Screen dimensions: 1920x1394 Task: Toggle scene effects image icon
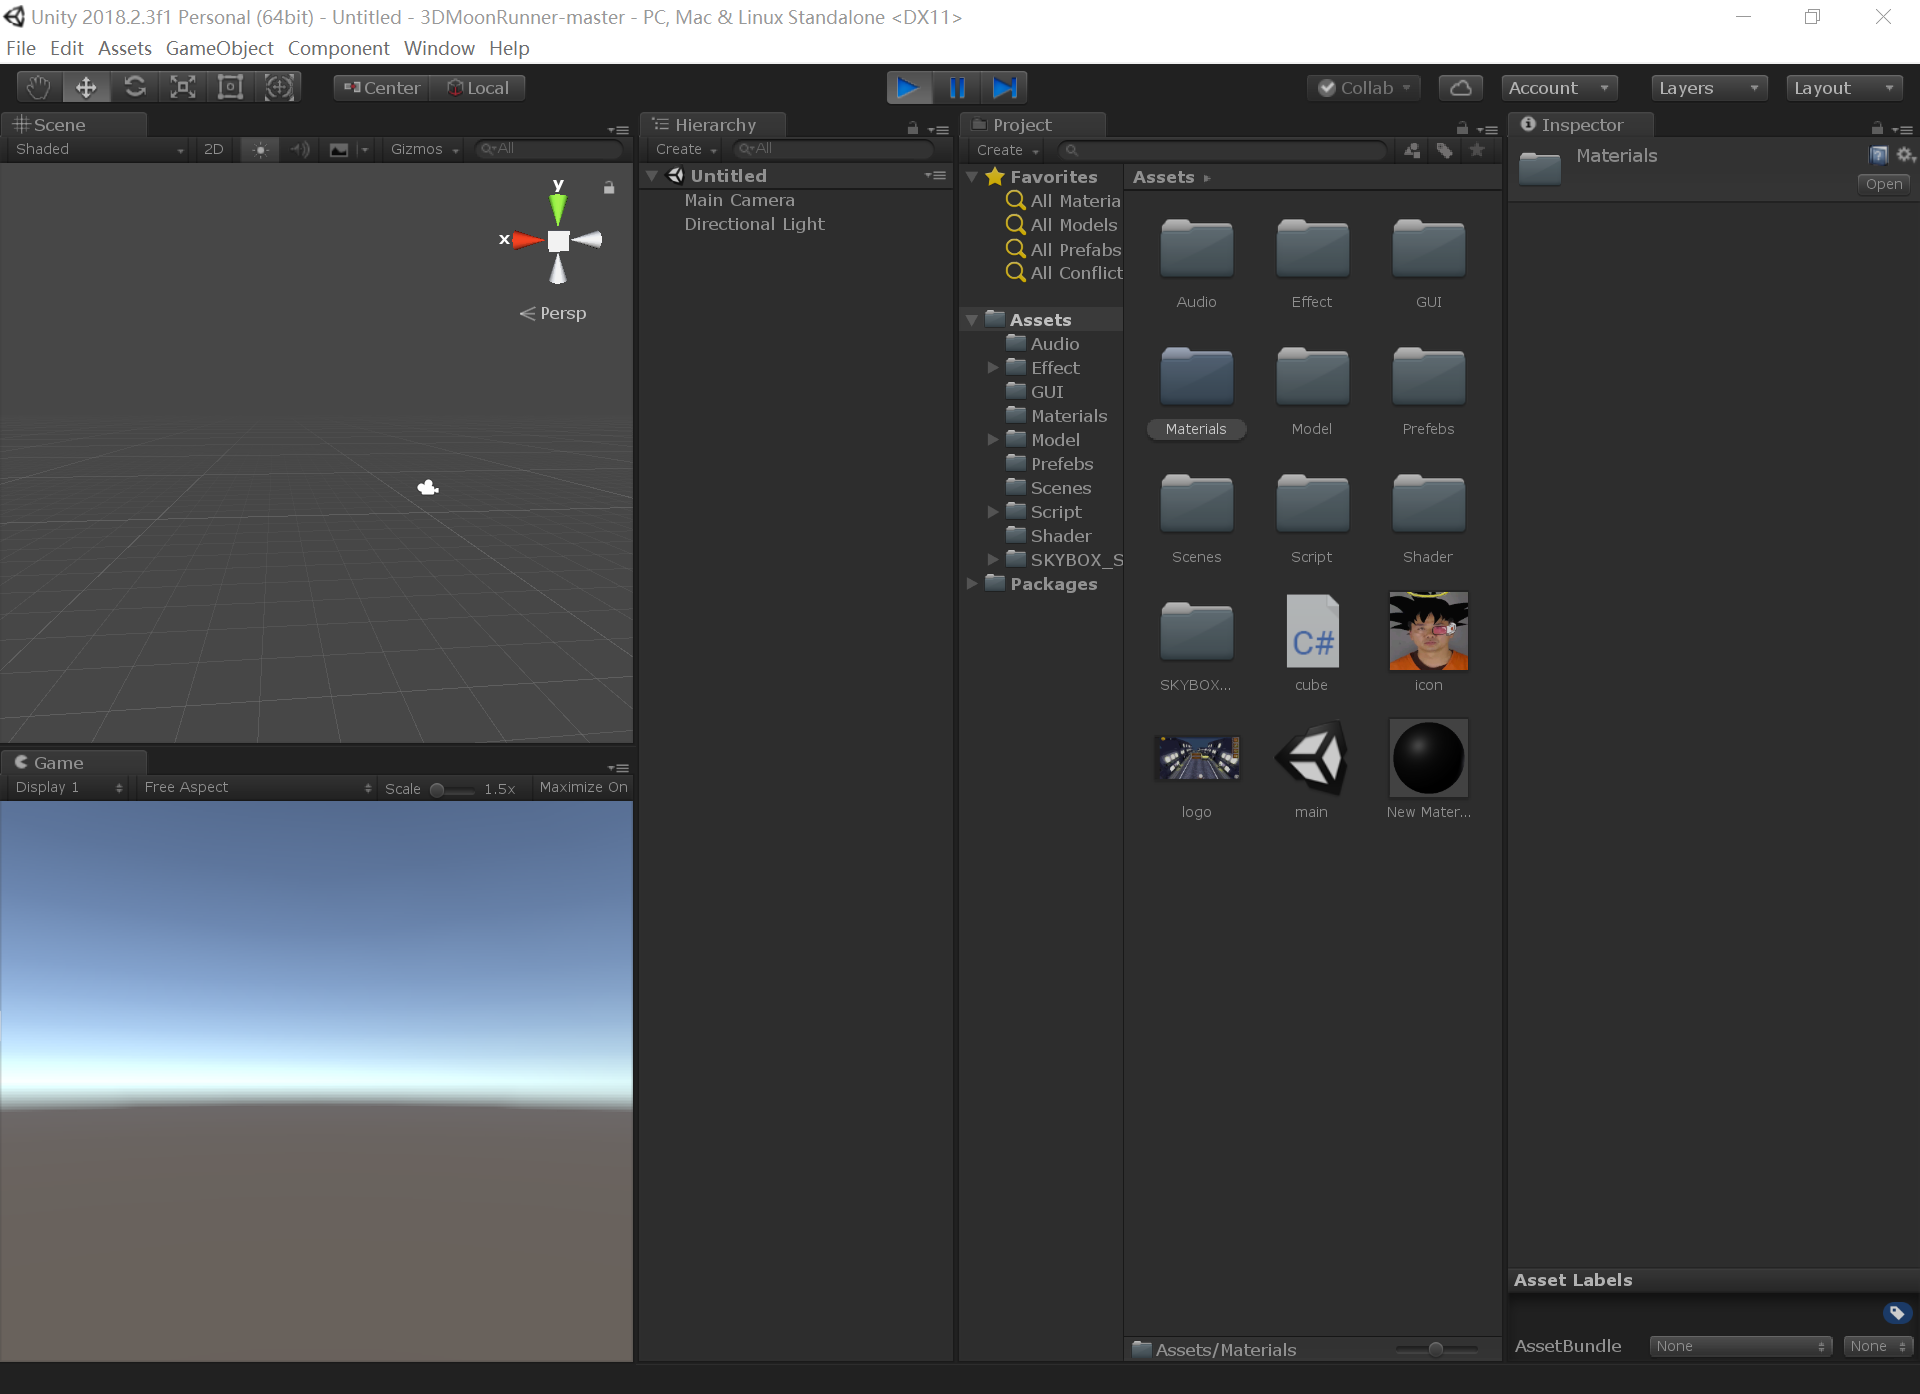(339, 149)
